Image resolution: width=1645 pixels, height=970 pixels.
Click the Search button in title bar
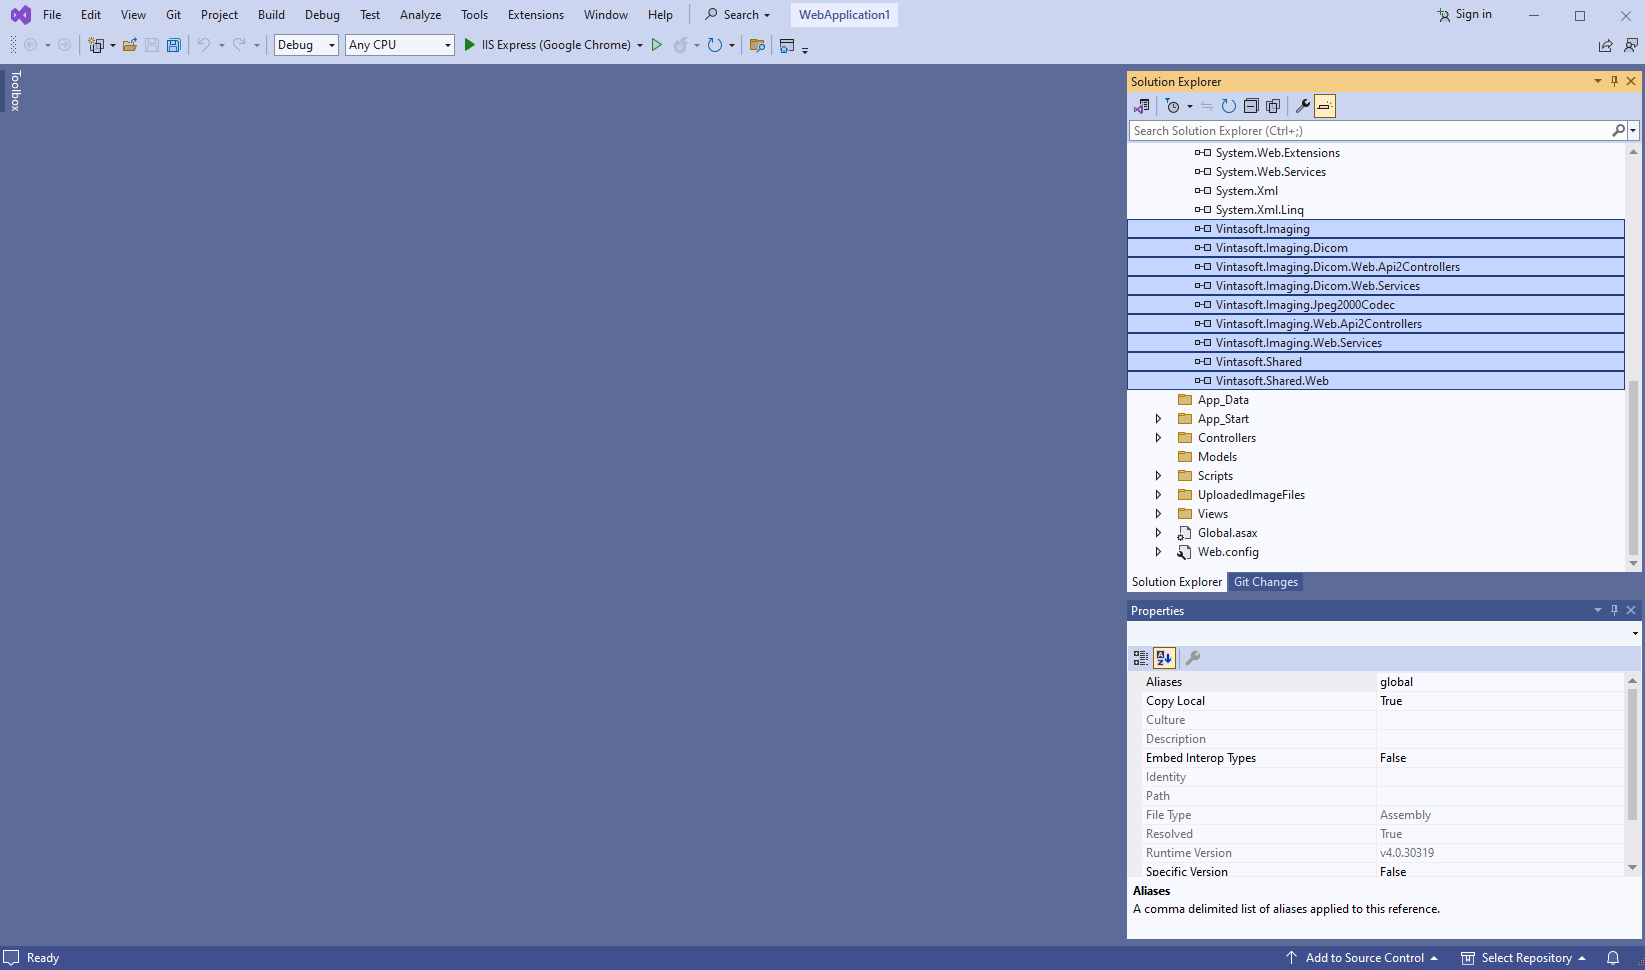[738, 15]
